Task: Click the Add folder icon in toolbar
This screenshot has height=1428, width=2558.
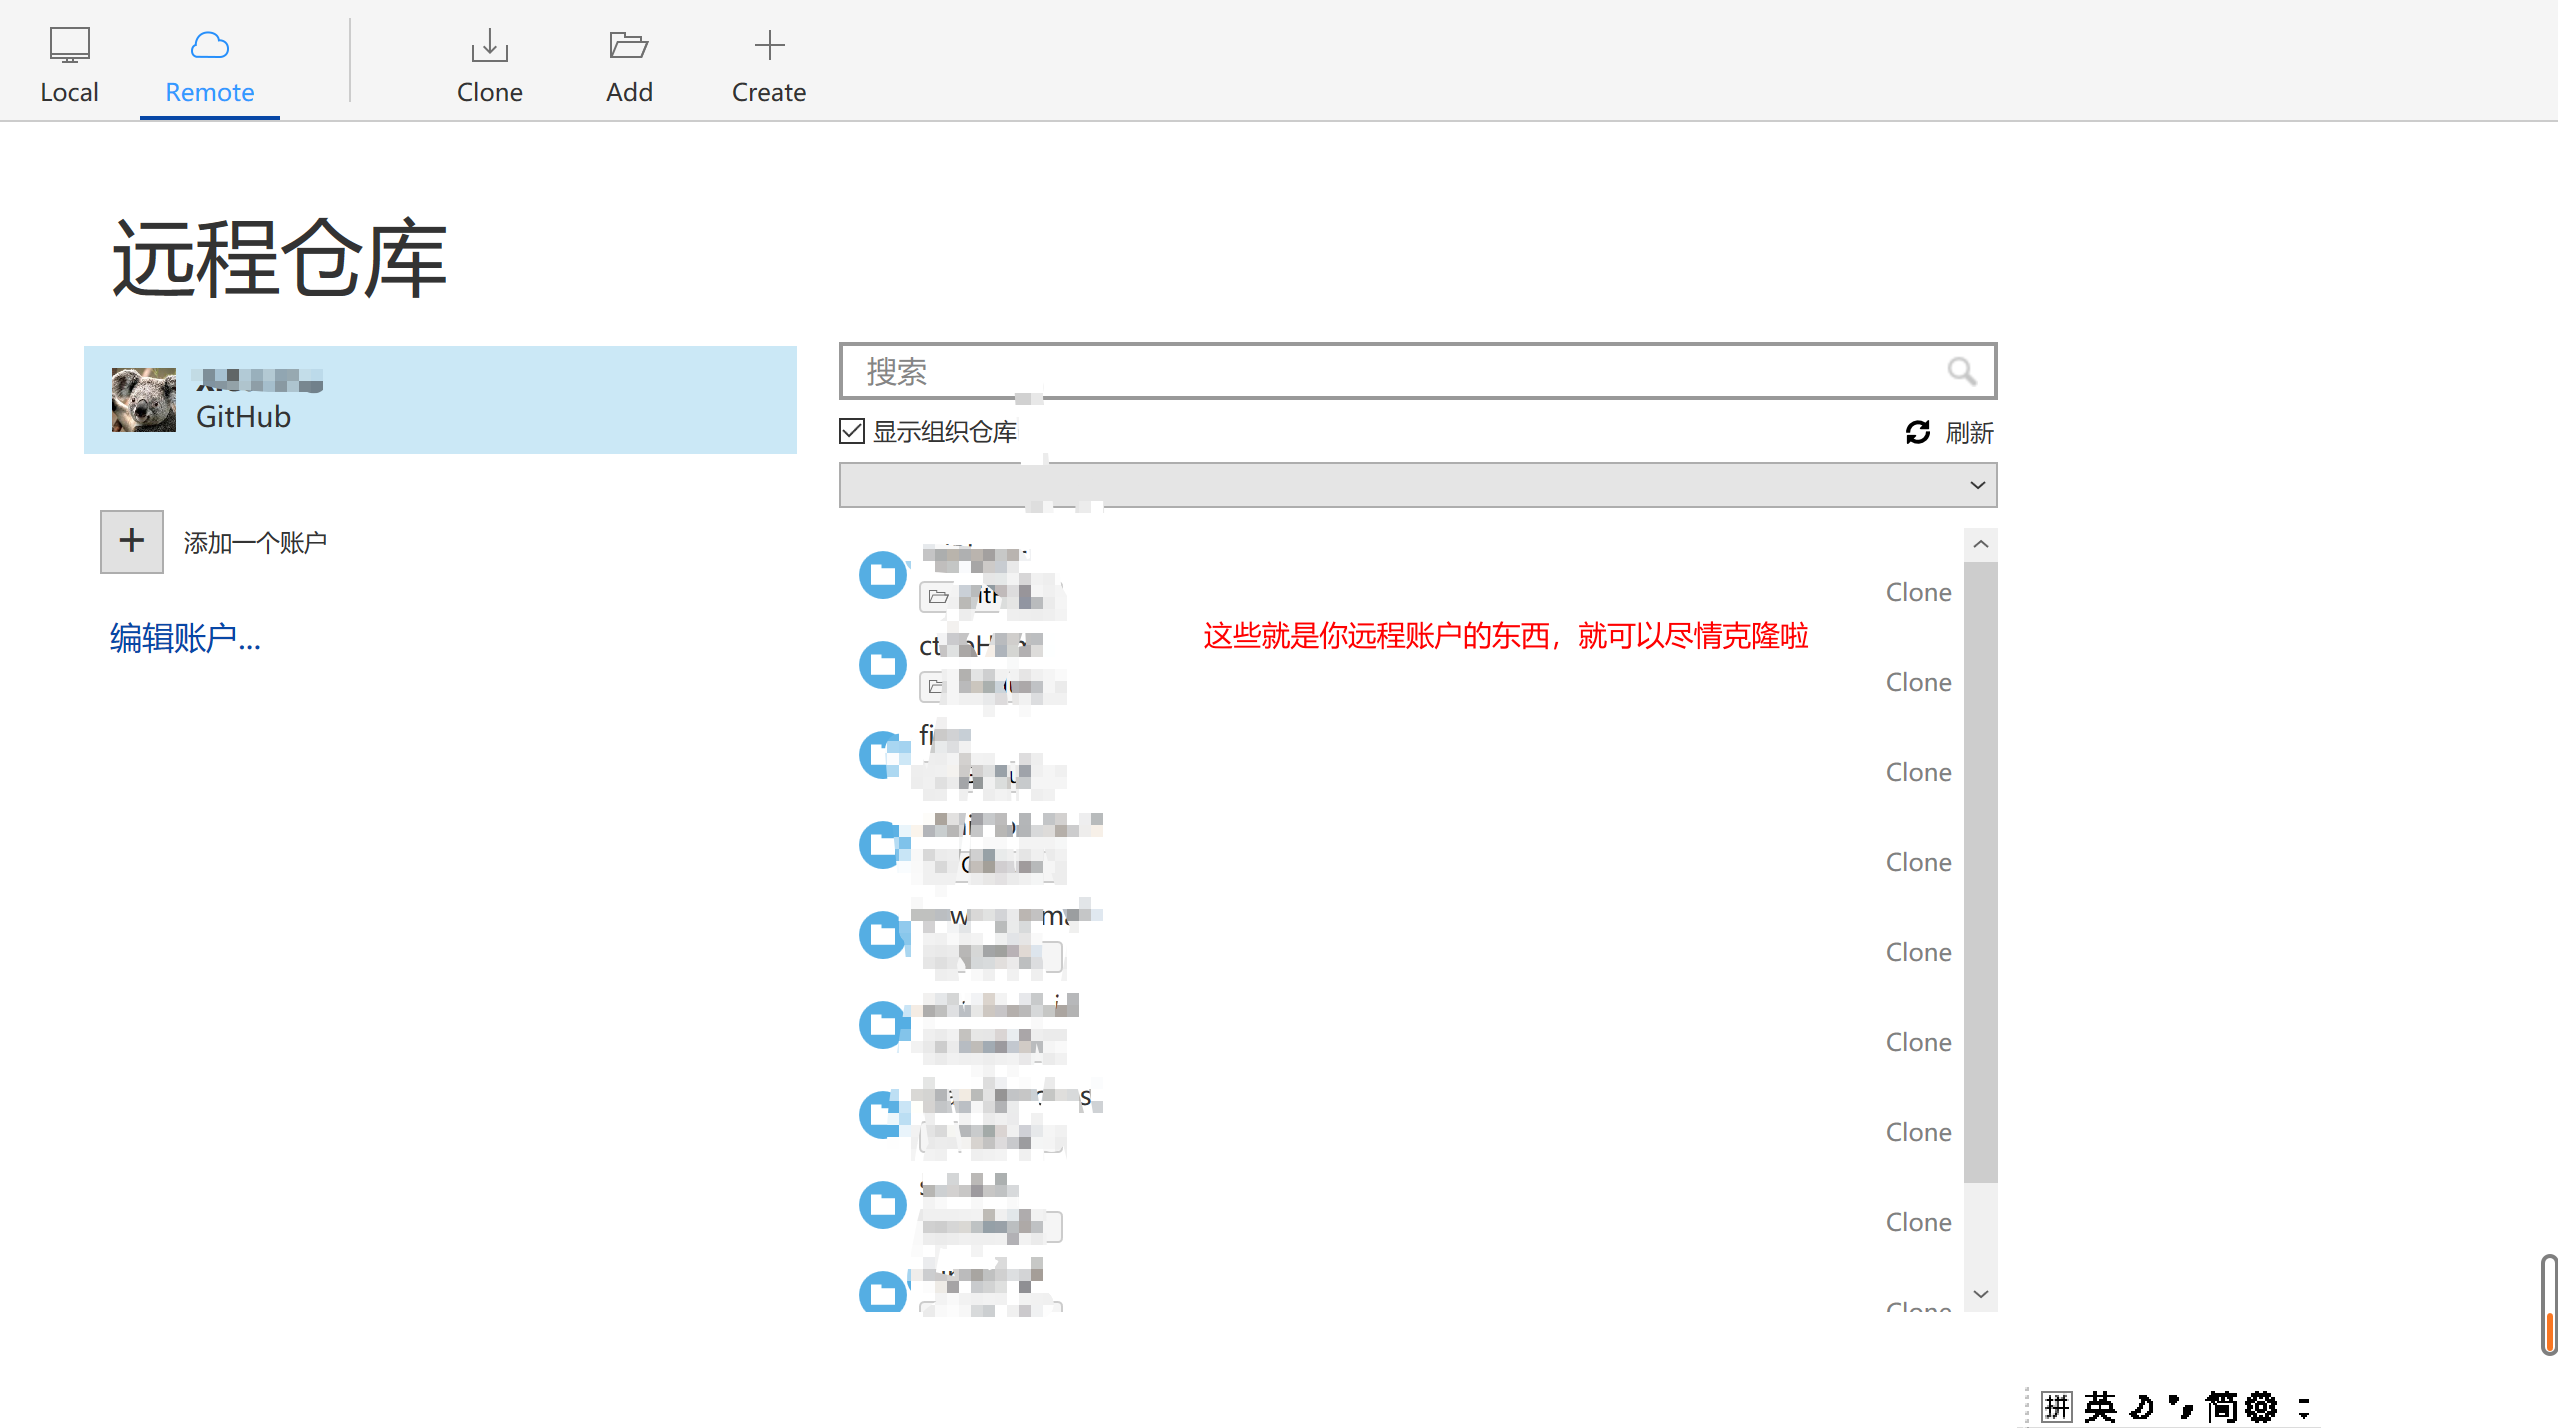Action: tap(628, 46)
